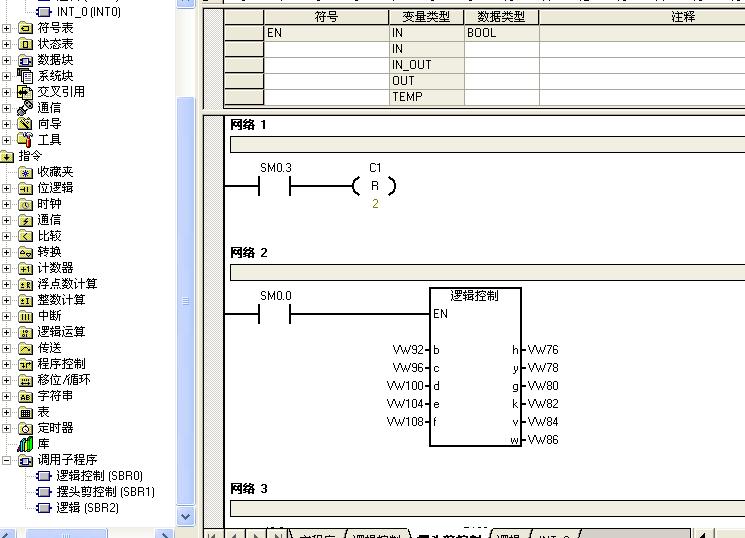The image size is (745, 538).
Task: Select the 定时器 timer folder icon
Action: (x=26, y=428)
